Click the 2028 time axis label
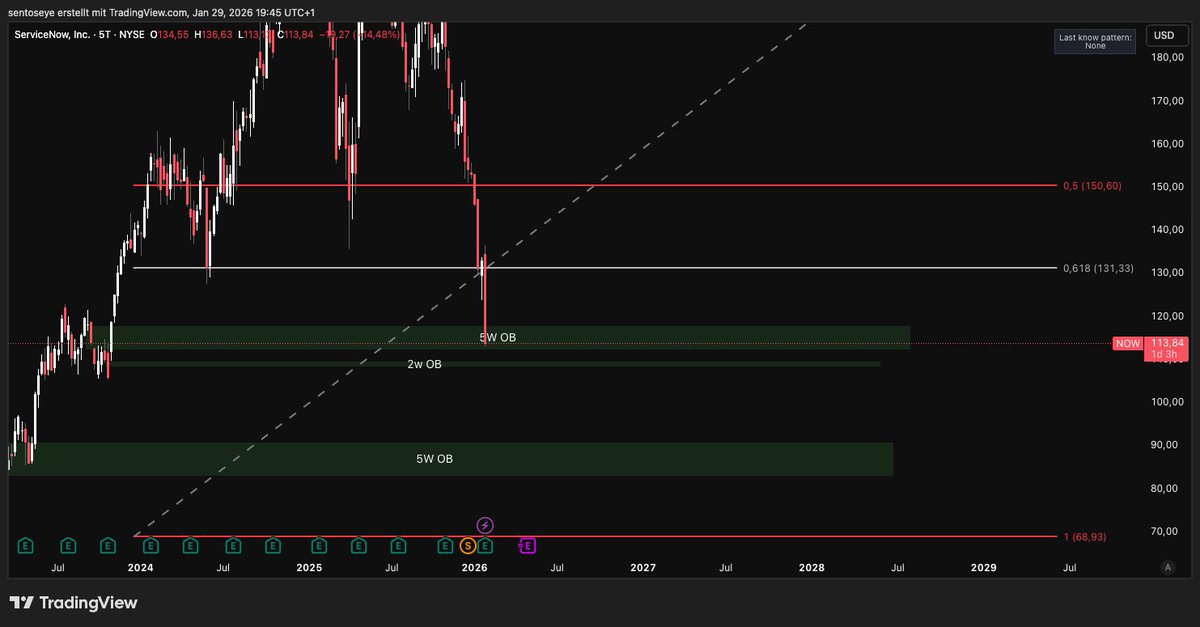1200x627 pixels. 812,568
